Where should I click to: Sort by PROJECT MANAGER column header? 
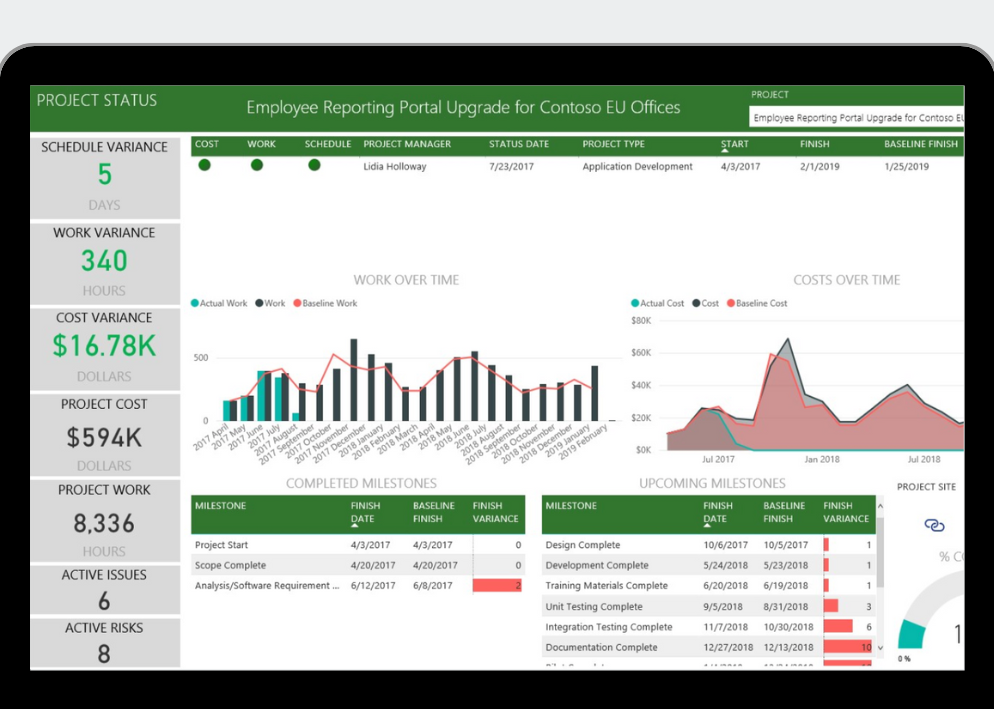coord(407,144)
